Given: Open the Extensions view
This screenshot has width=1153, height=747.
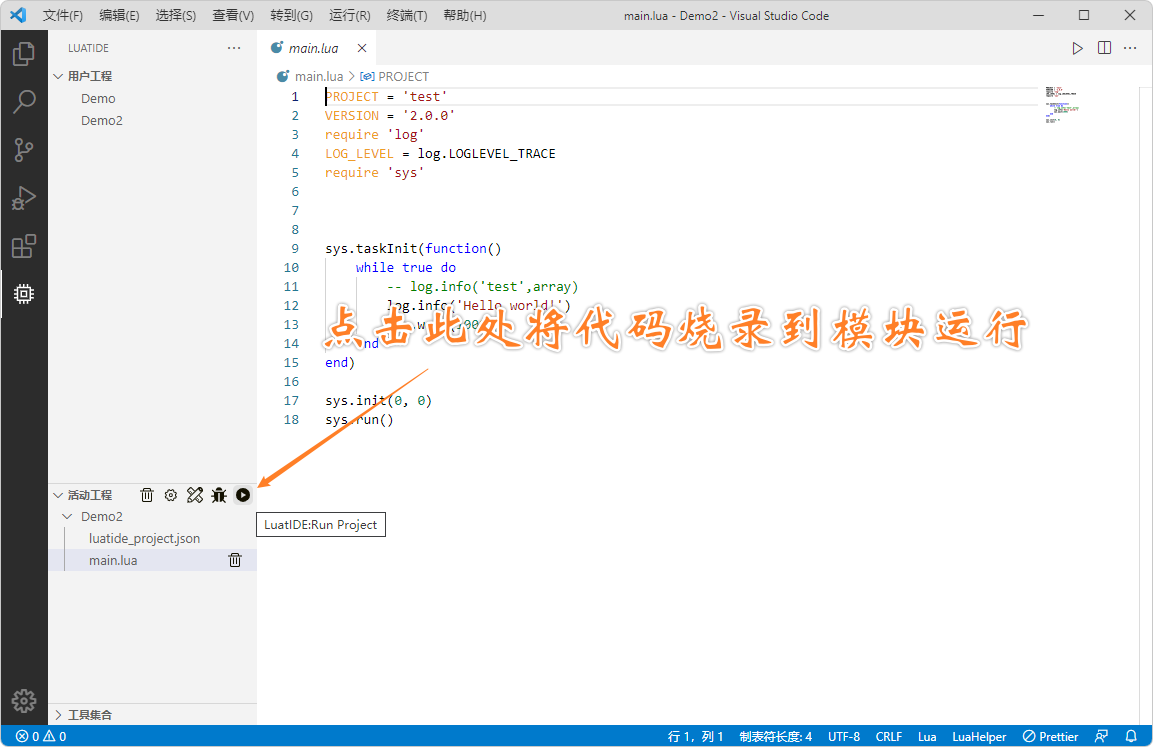Looking at the screenshot, I should pos(24,246).
